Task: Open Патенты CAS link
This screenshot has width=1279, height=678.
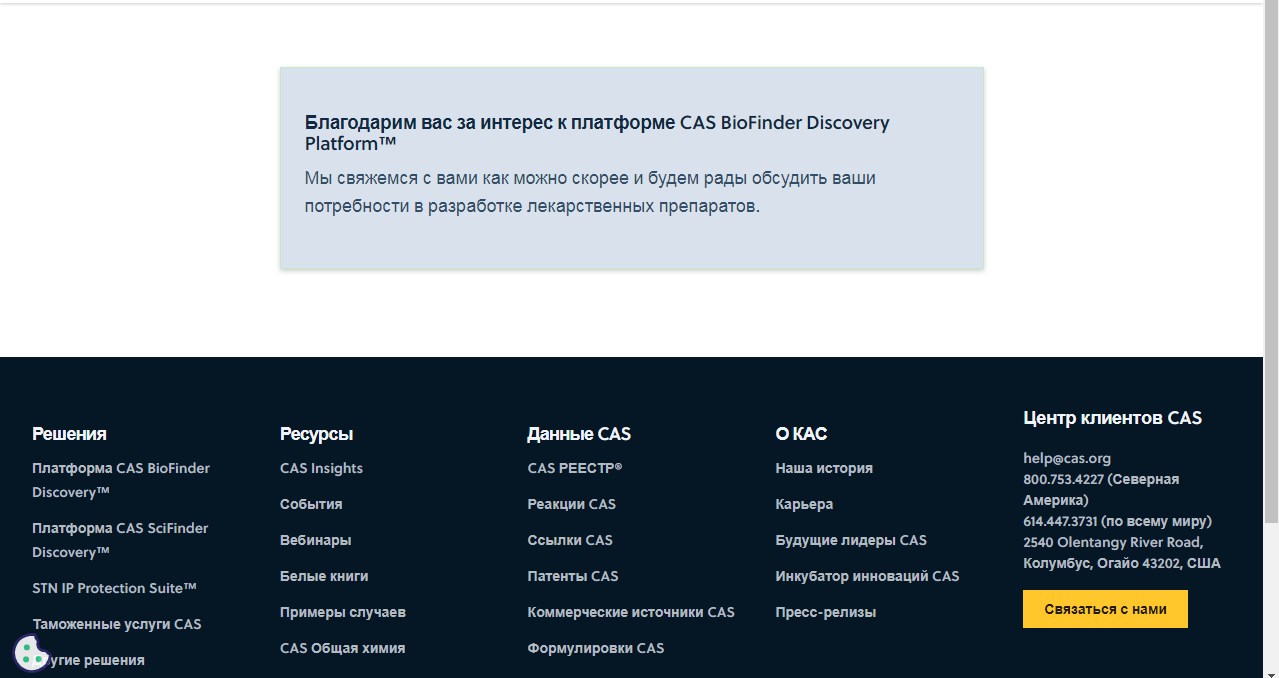Action: [572, 576]
